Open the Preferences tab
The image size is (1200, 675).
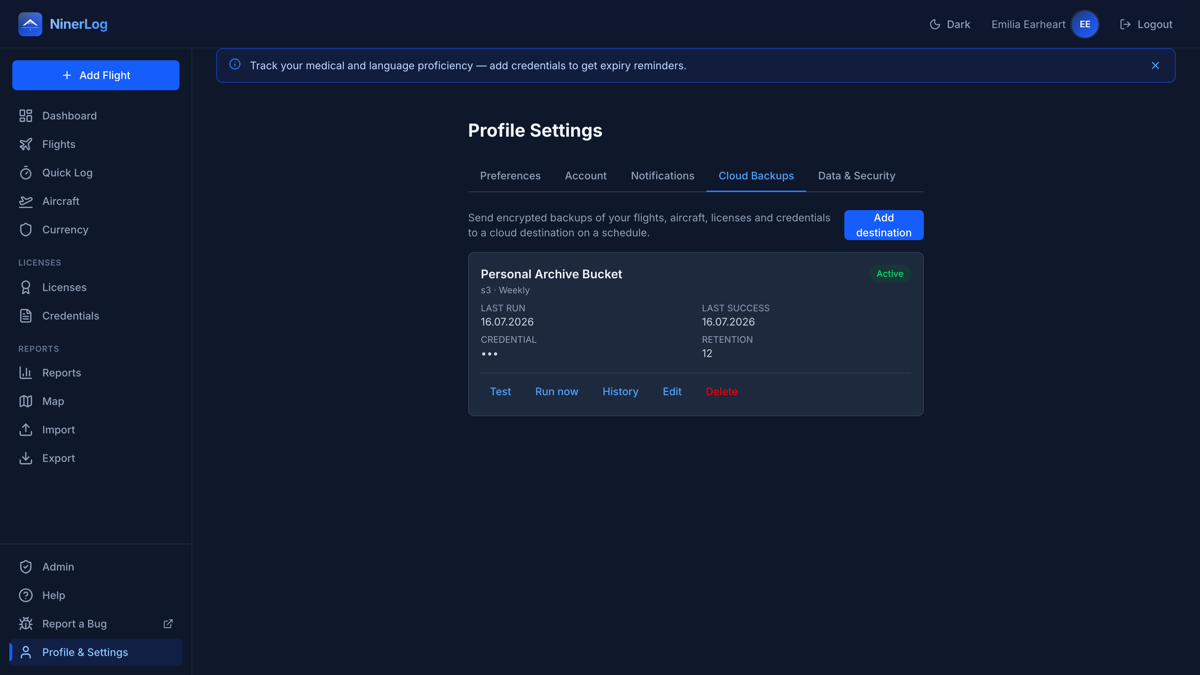510,176
